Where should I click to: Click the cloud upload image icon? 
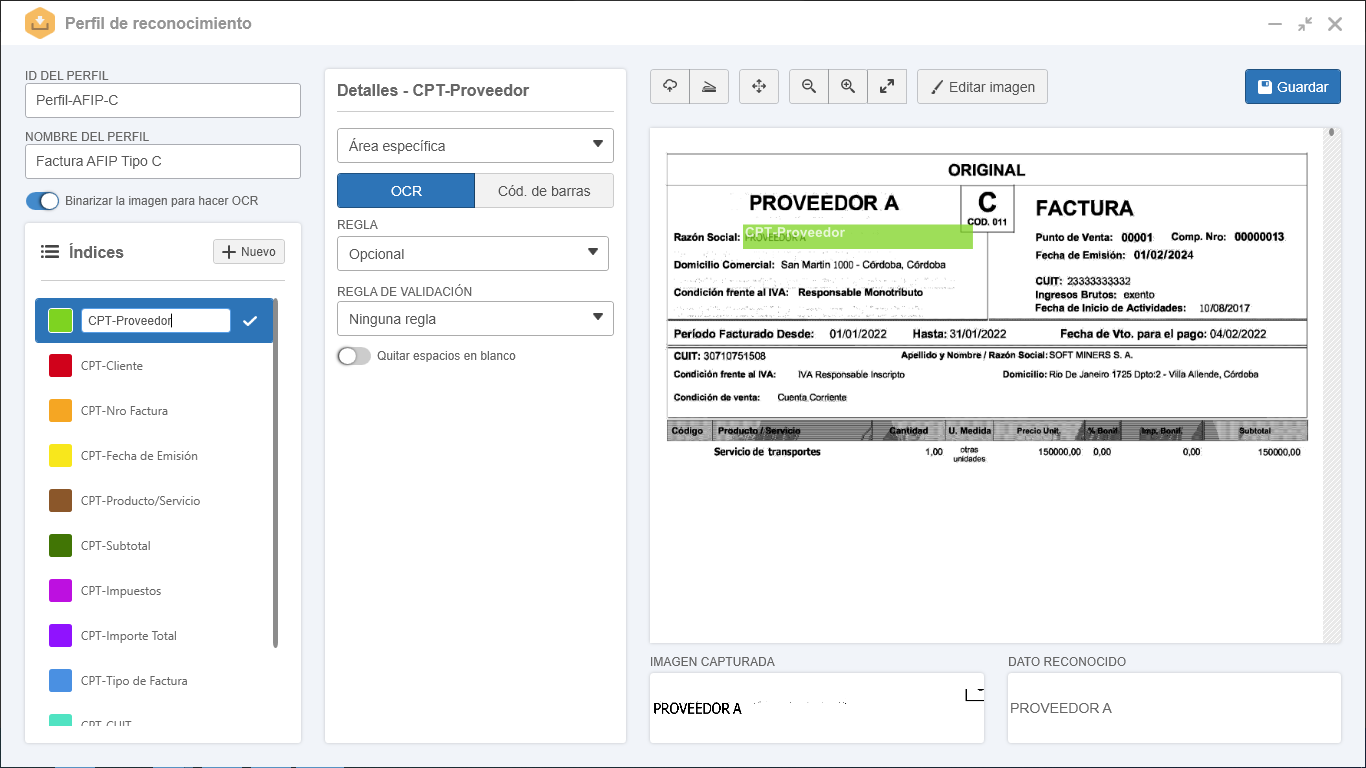pos(670,87)
